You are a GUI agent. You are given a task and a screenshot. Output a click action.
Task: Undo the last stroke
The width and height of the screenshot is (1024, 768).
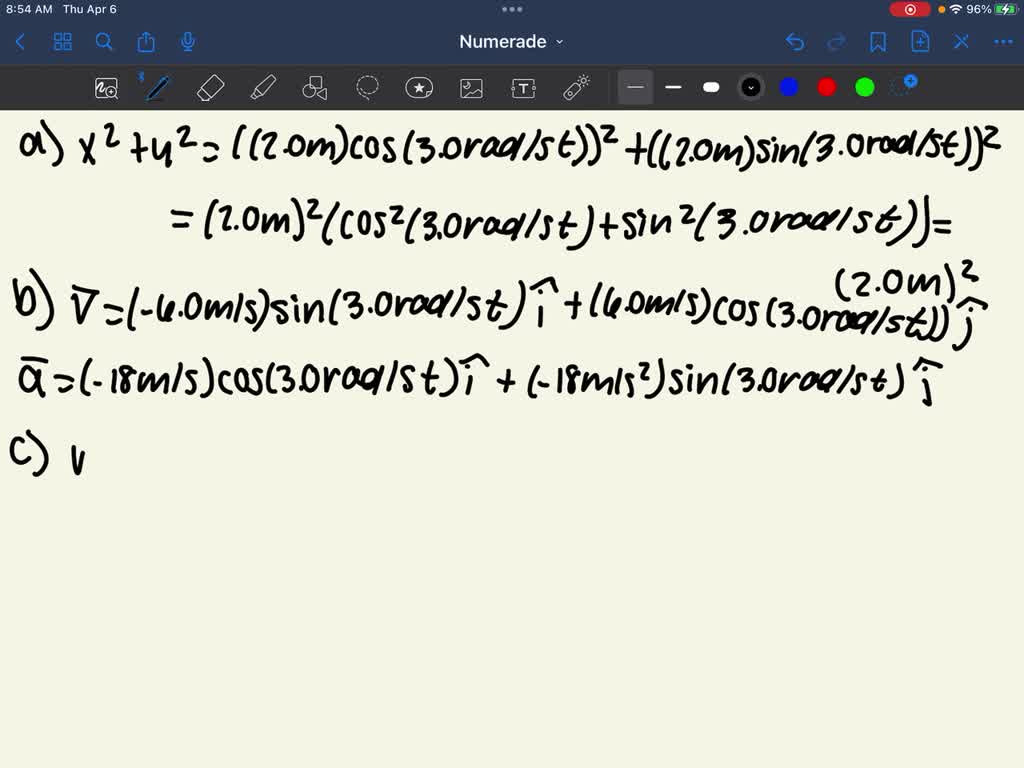coord(795,41)
